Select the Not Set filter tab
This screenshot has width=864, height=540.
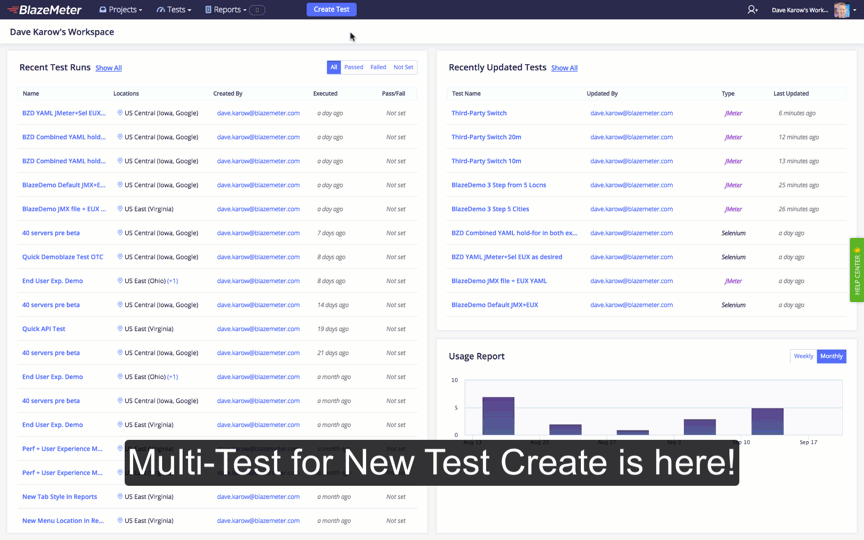click(x=403, y=67)
